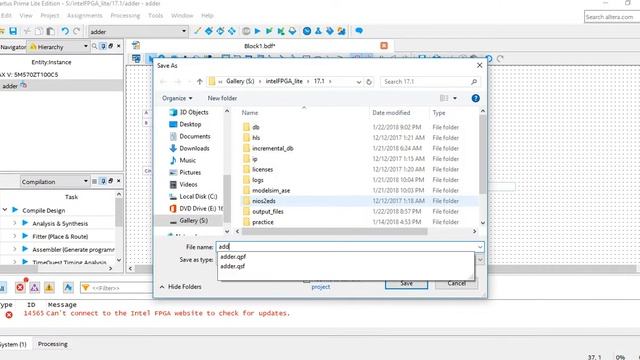
Task: Open the View menu
Action: tap(26, 16)
